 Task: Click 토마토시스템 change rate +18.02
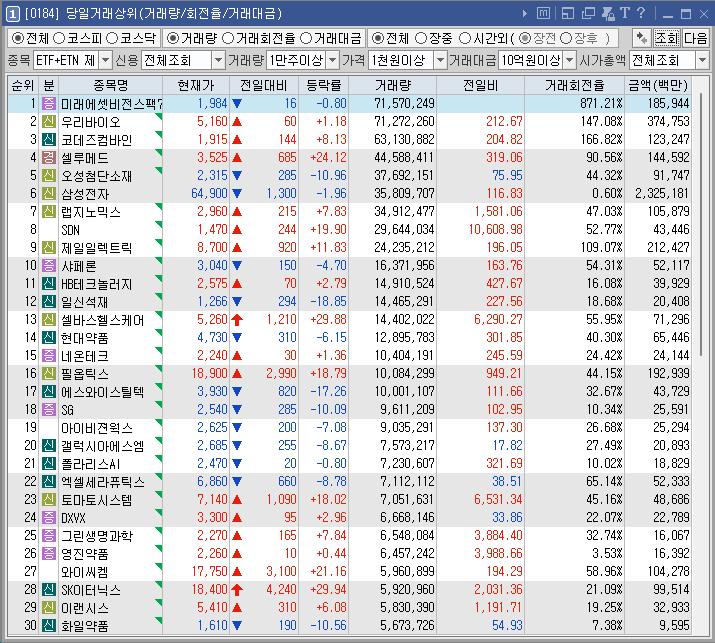click(x=328, y=499)
